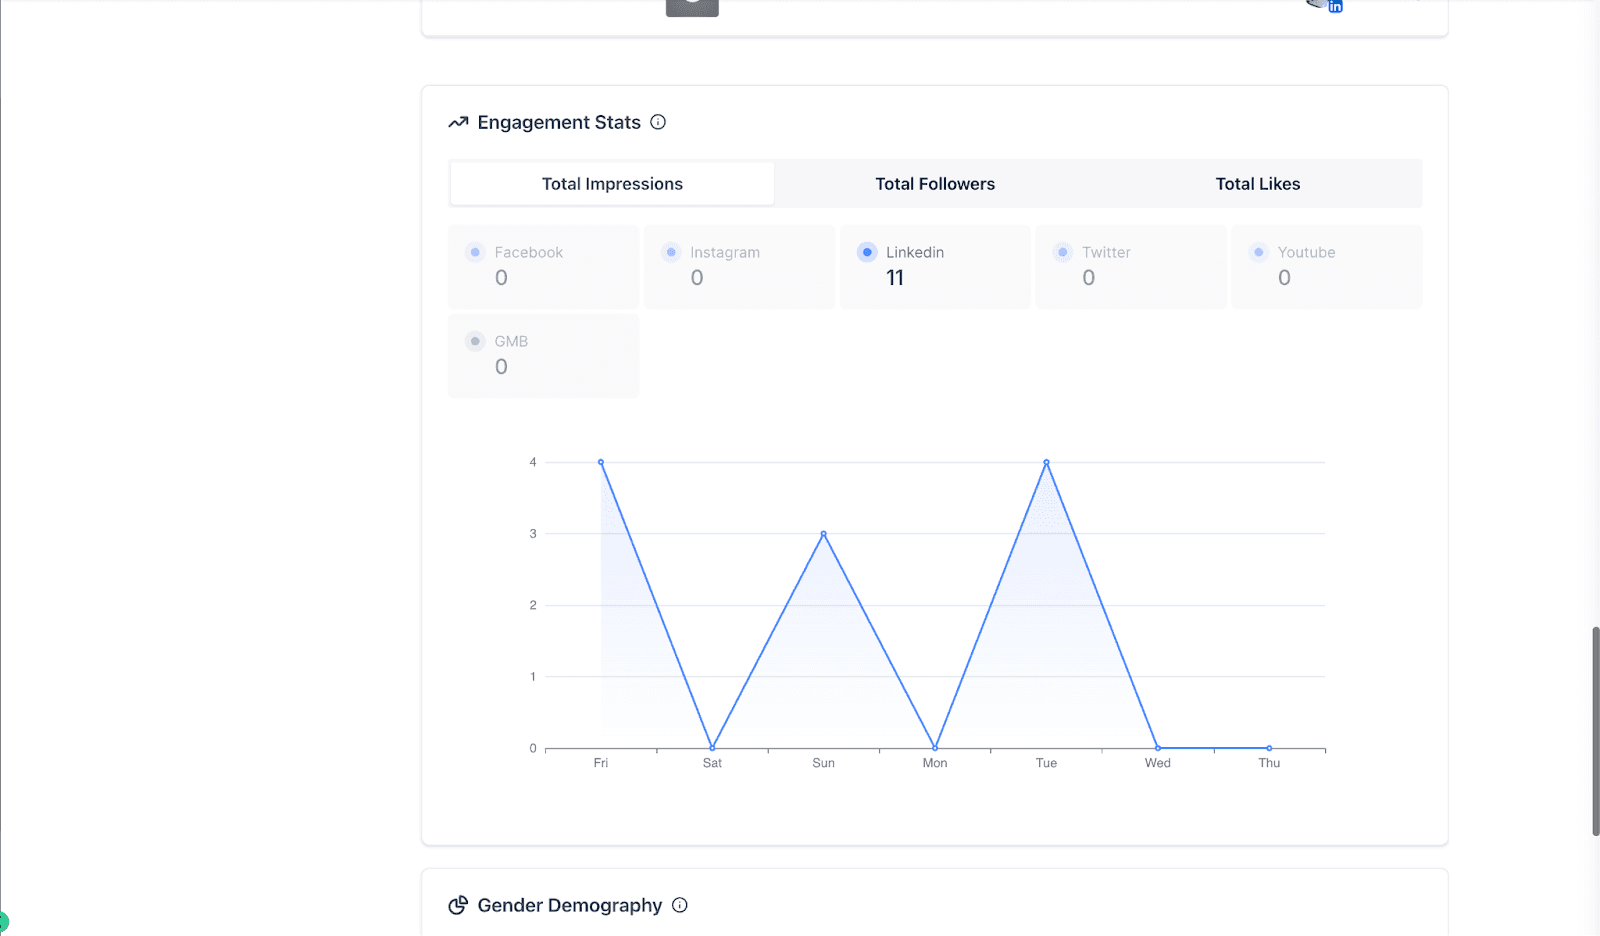Toggle the Facebook series indicator
This screenshot has width=1600, height=936.
475,252
